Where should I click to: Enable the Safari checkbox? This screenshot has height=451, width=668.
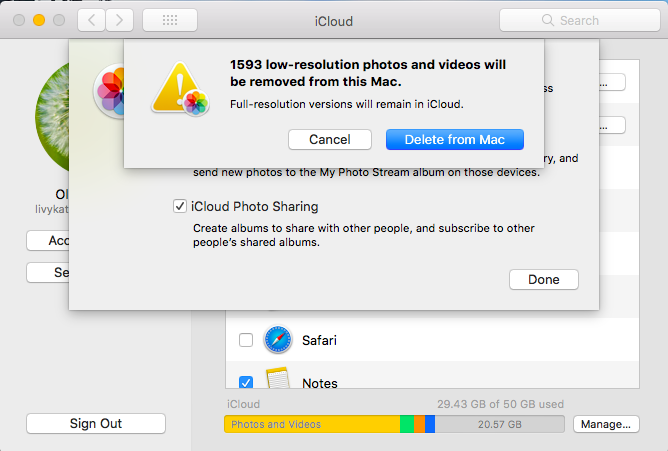[246, 341]
